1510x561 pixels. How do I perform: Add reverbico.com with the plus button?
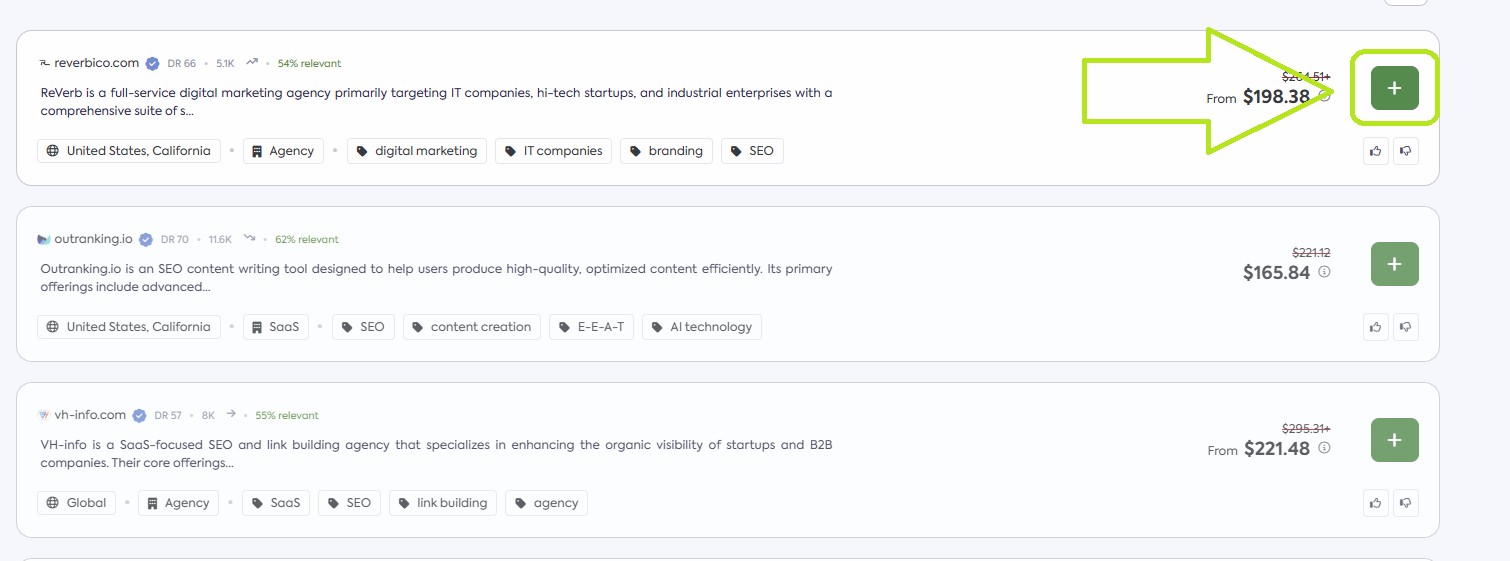(x=1394, y=88)
